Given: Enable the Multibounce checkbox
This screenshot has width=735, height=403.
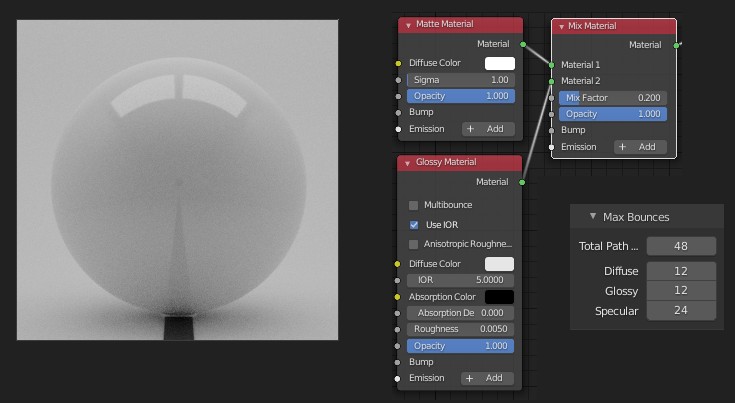Looking at the screenshot, I should coord(414,205).
